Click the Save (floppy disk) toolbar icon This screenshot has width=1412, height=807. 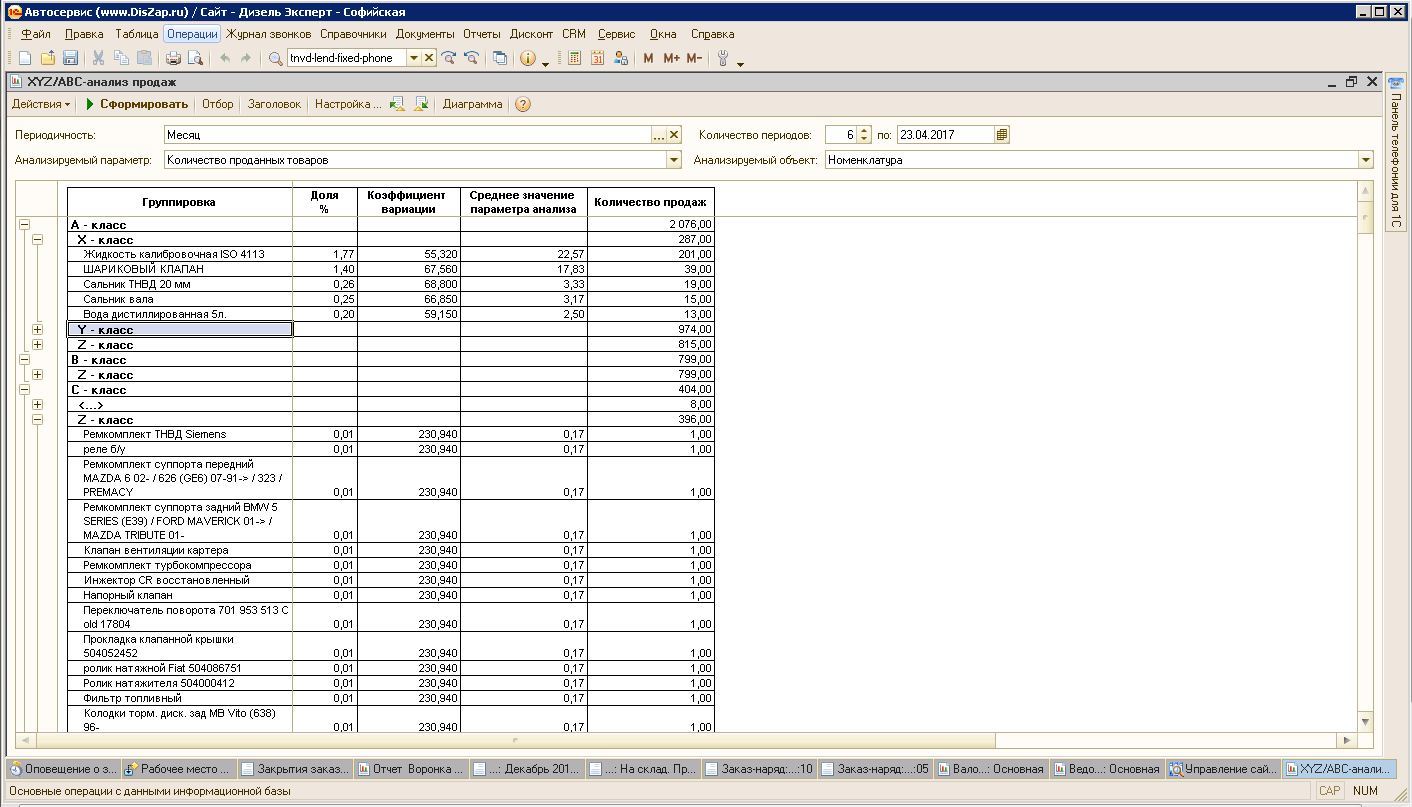pos(70,59)
